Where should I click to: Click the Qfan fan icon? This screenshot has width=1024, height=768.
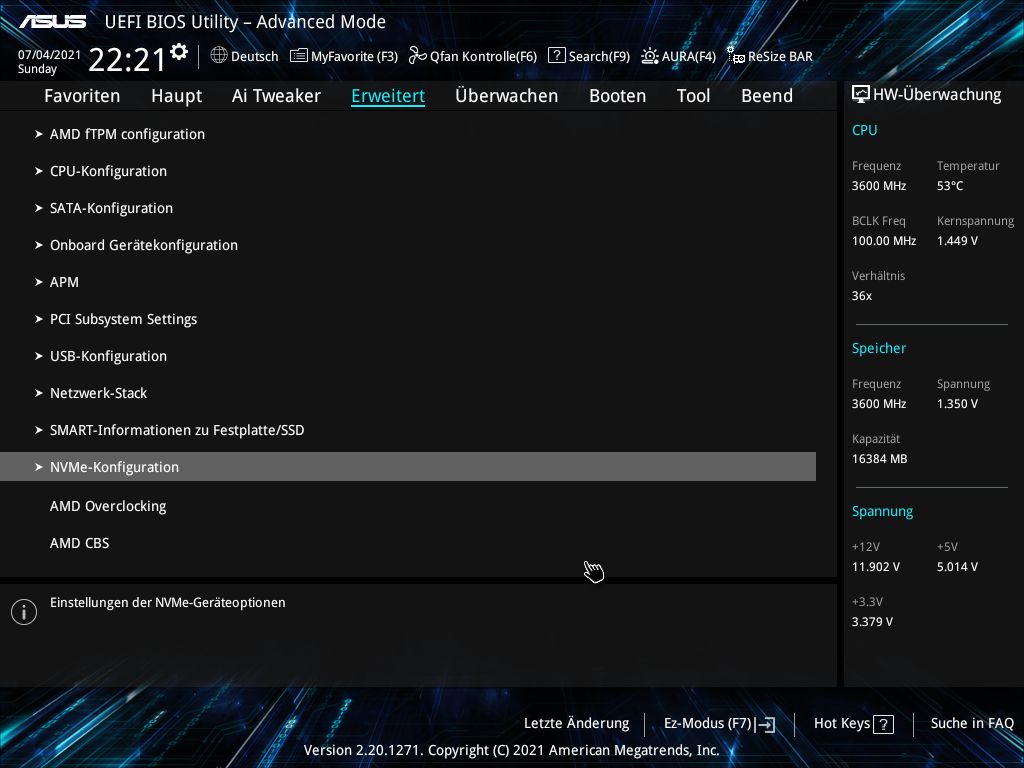click(x=417, y=56)
